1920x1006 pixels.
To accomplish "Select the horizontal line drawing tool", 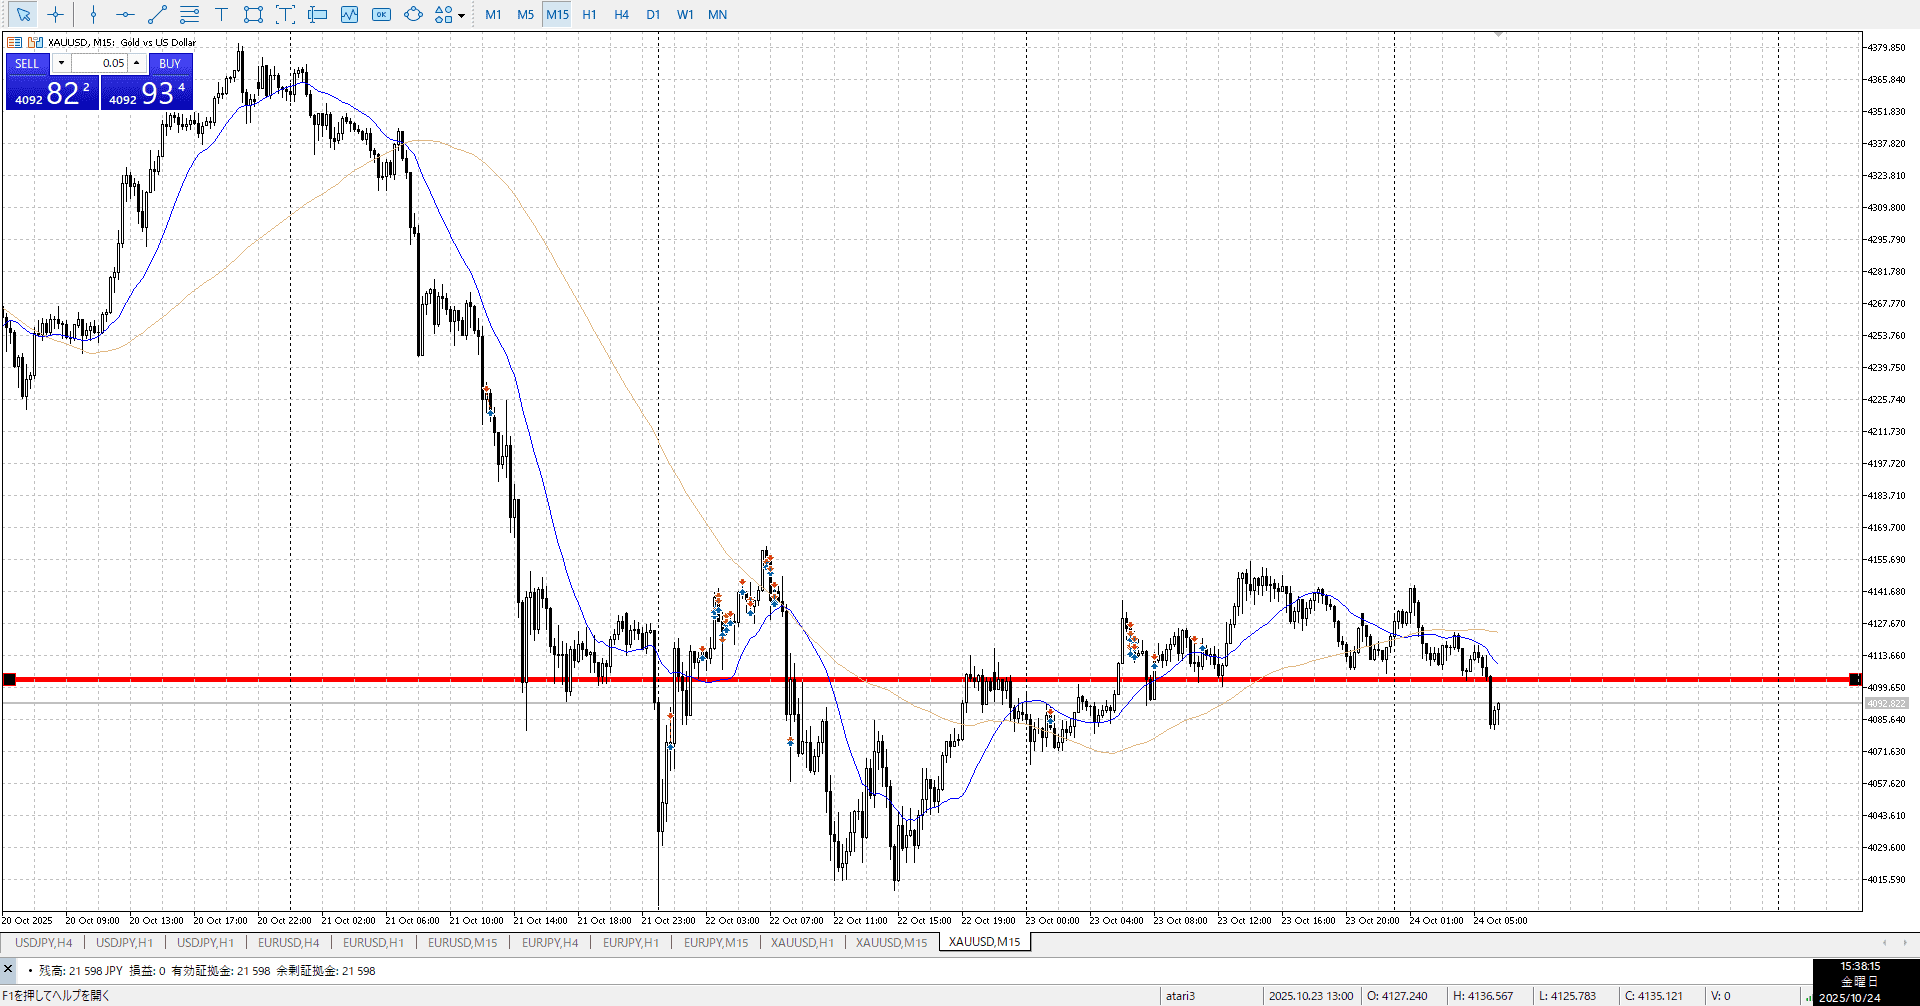I will (x=125, y=14).
